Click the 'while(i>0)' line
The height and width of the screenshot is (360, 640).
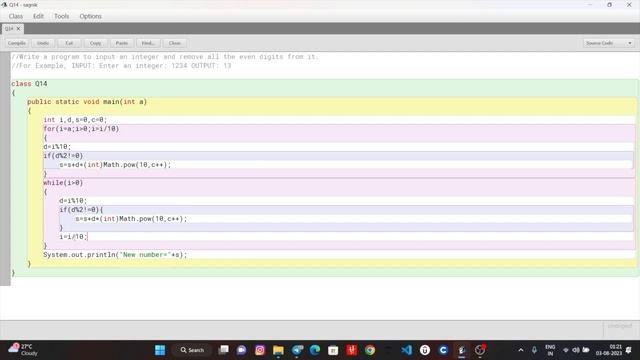pyautogui.click(x=63, y=182)
